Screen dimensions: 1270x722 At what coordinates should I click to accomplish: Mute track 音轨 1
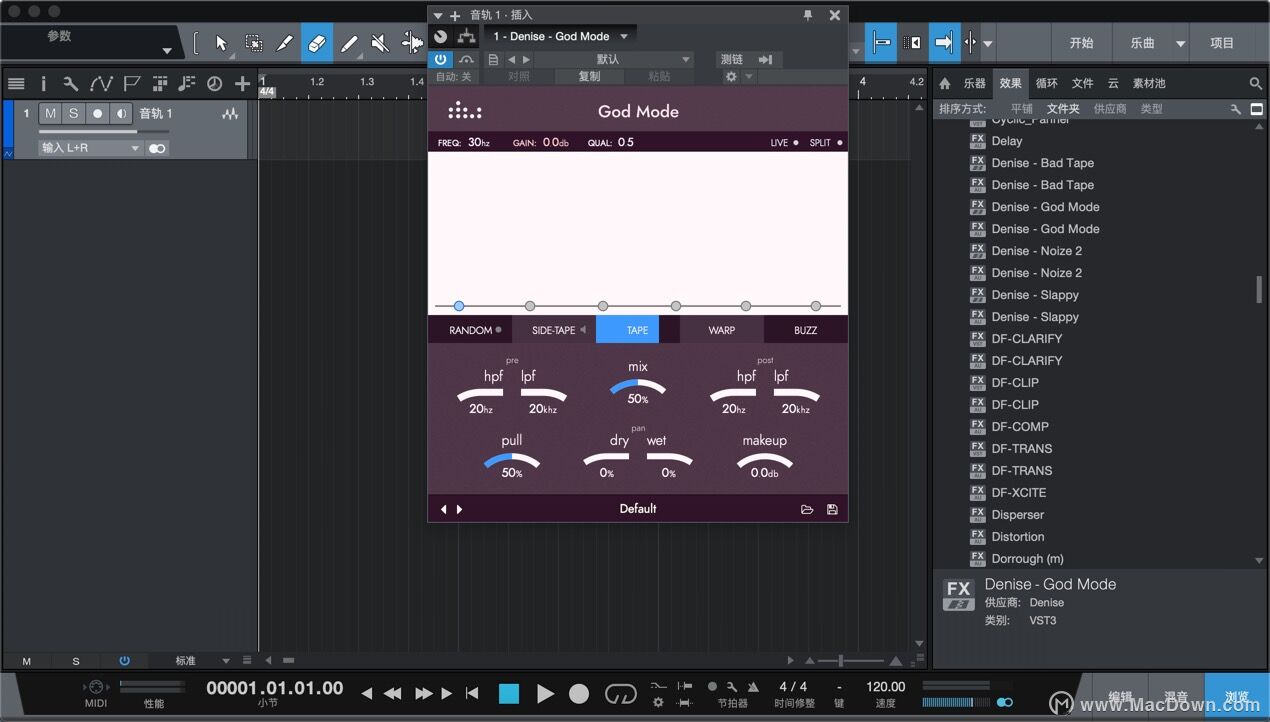(51, 114)
